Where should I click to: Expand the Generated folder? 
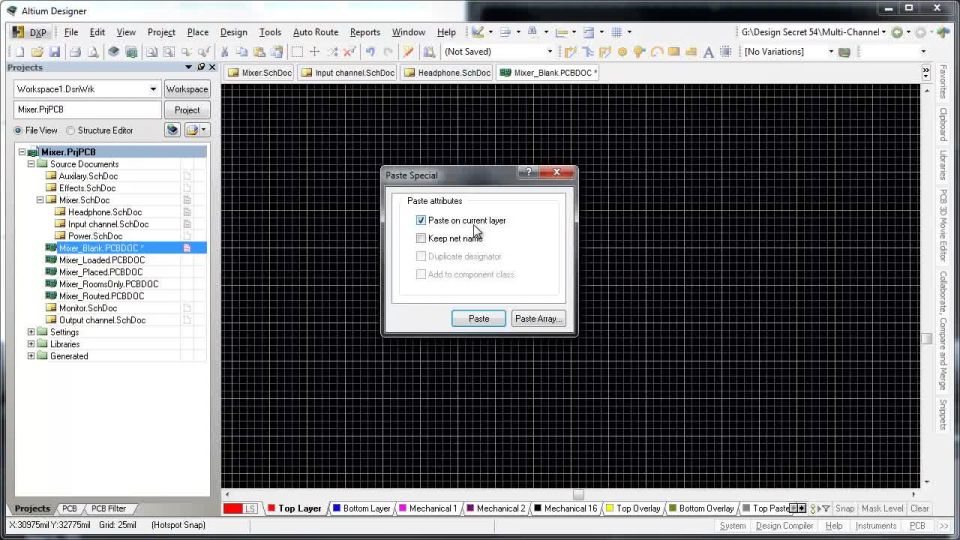tap(31, 356)
